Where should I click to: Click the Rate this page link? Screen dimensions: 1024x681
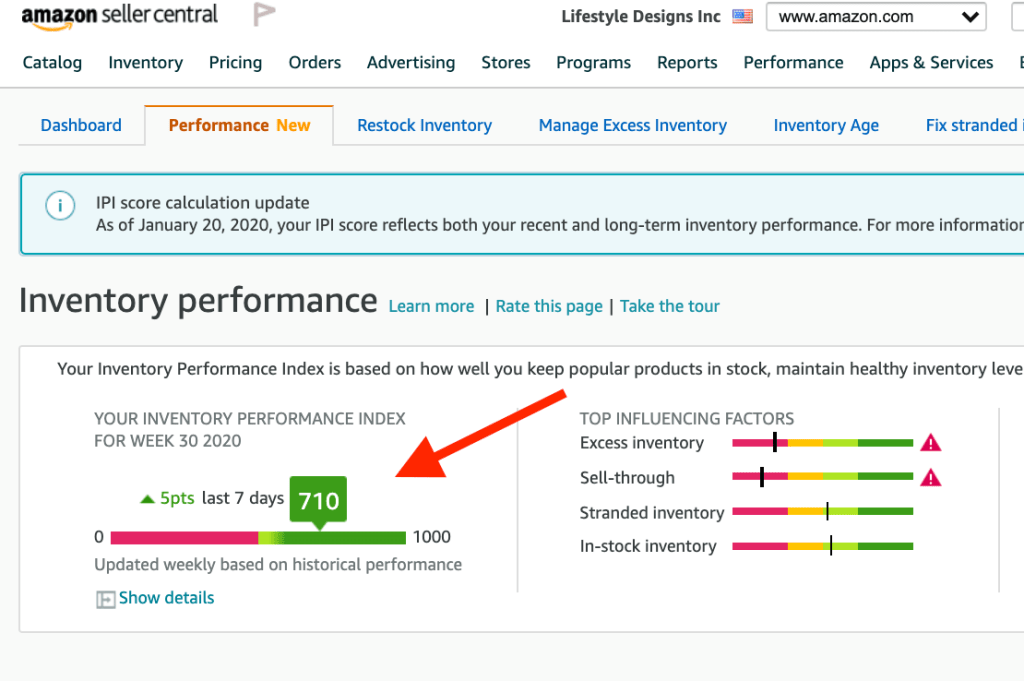(x=549, y=306)
